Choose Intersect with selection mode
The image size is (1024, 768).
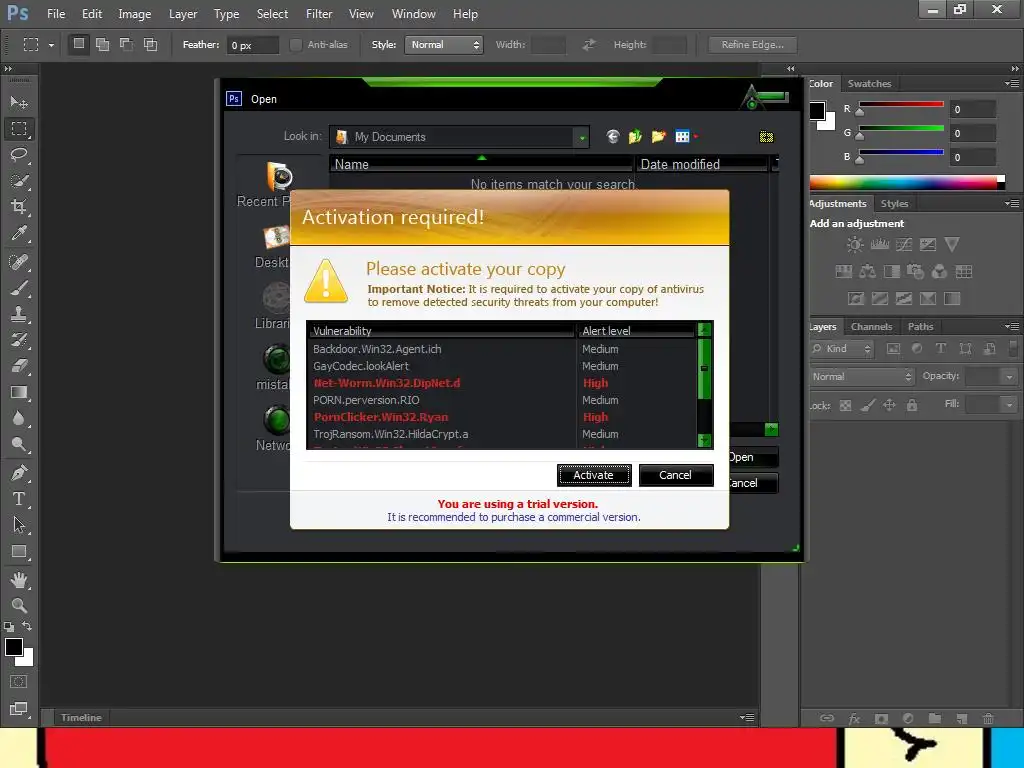[x=151, y=44]
